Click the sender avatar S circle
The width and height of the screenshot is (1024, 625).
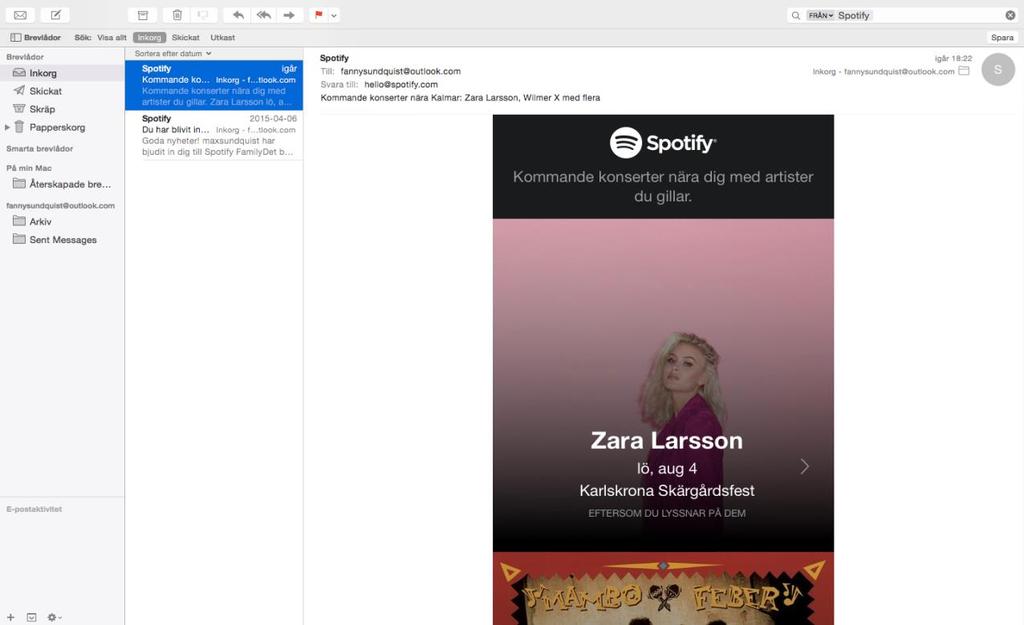pos(998,70)
